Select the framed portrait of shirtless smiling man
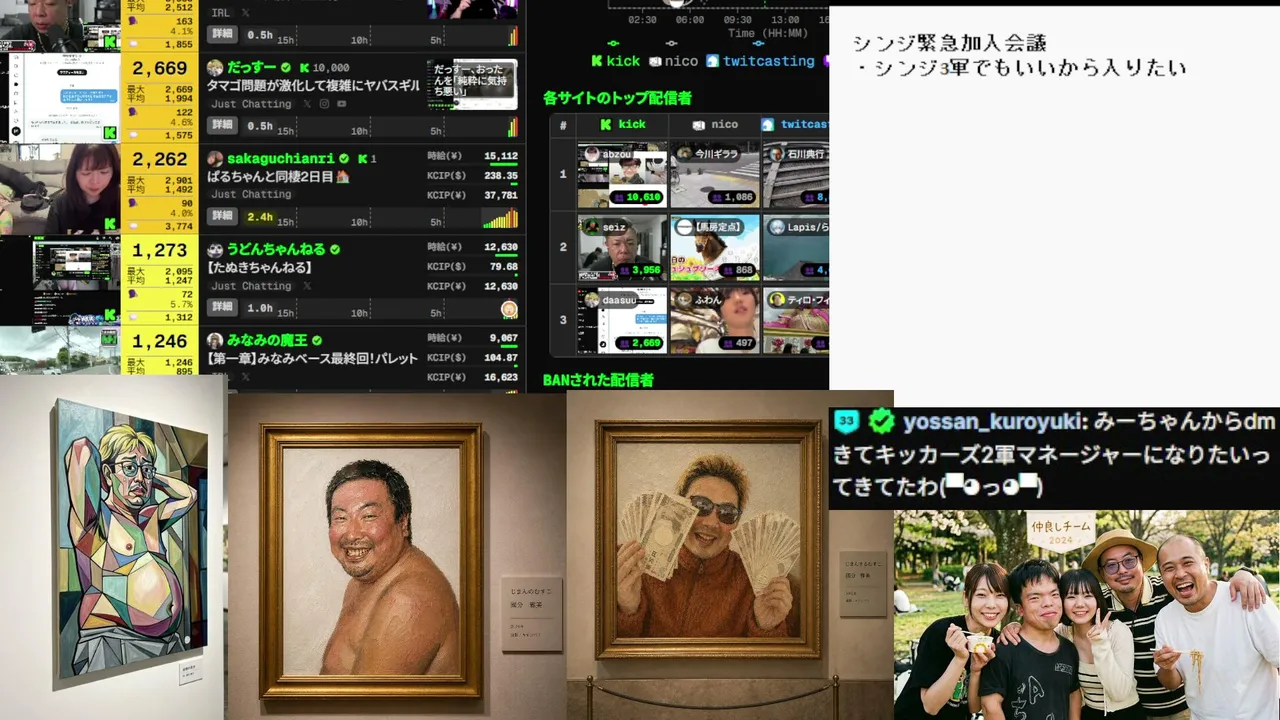The image size is (1280, 720). pos(372,560)
